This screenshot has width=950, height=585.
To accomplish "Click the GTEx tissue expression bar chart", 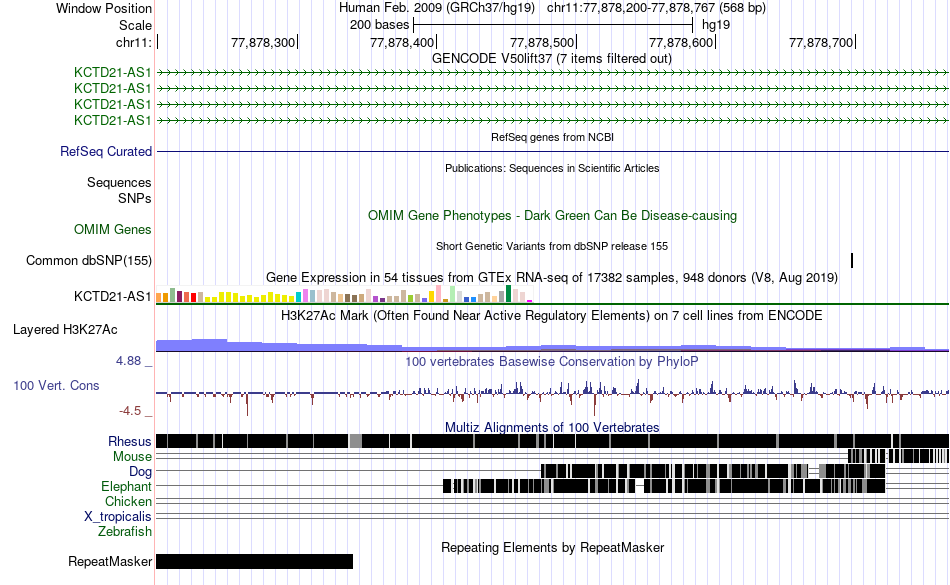I will tap(344, 294).
